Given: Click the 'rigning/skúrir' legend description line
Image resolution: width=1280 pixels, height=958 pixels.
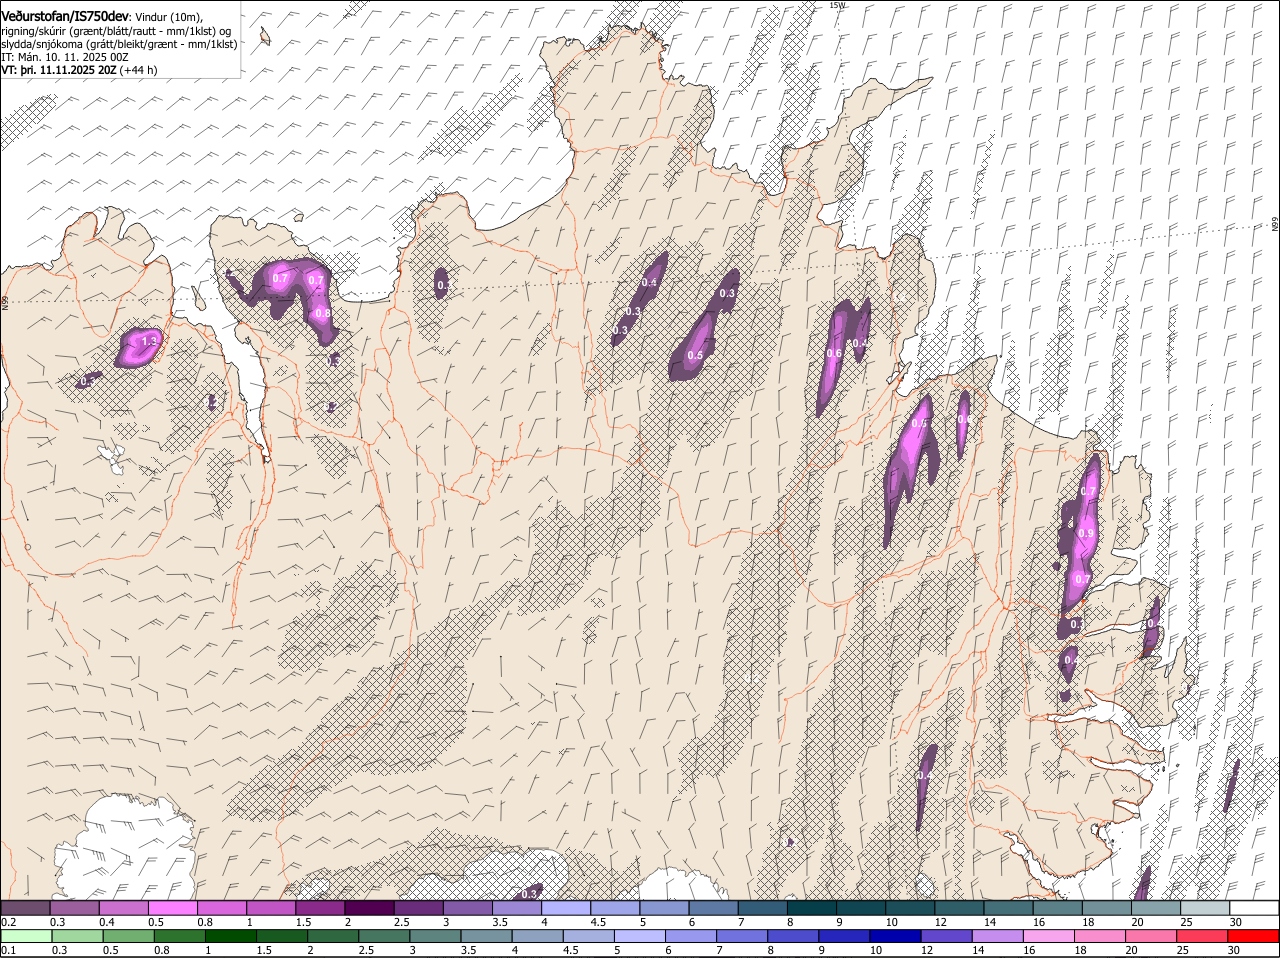Looking at the screenshot, I should (115, 31).
